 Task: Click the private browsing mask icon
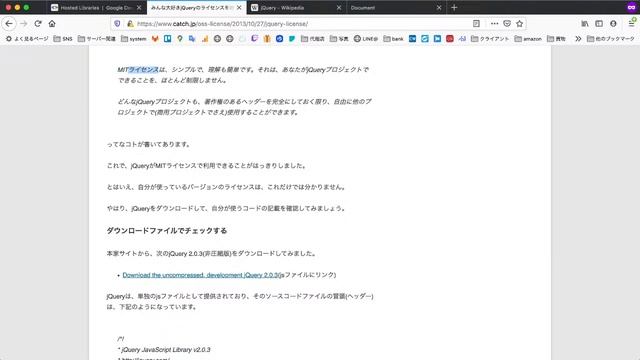click(631, 7)
